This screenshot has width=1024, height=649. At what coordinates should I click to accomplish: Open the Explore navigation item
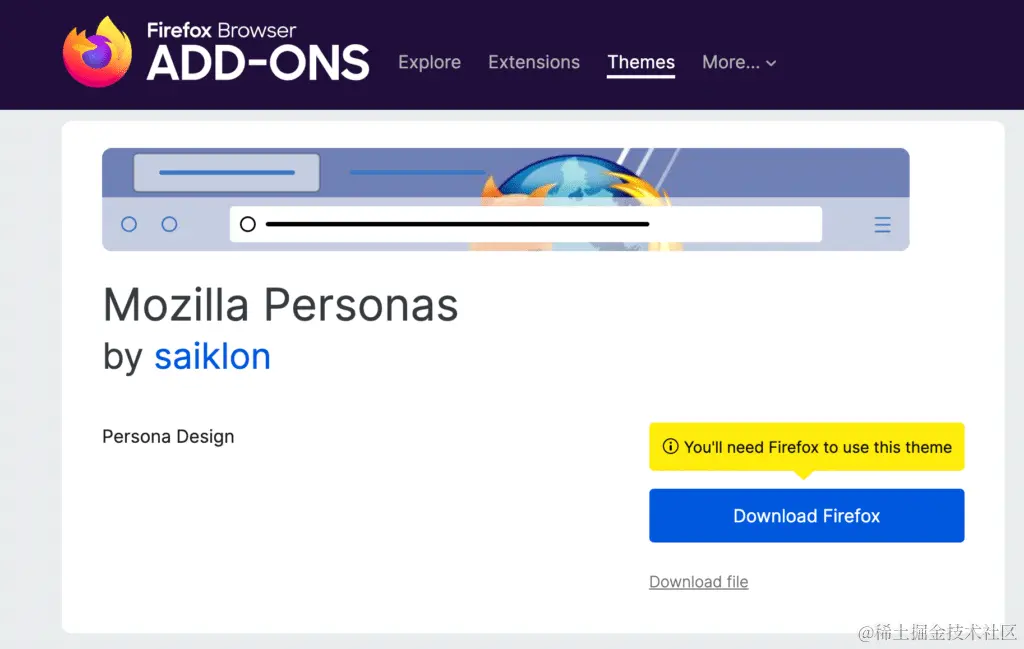(x=429, y=62)
